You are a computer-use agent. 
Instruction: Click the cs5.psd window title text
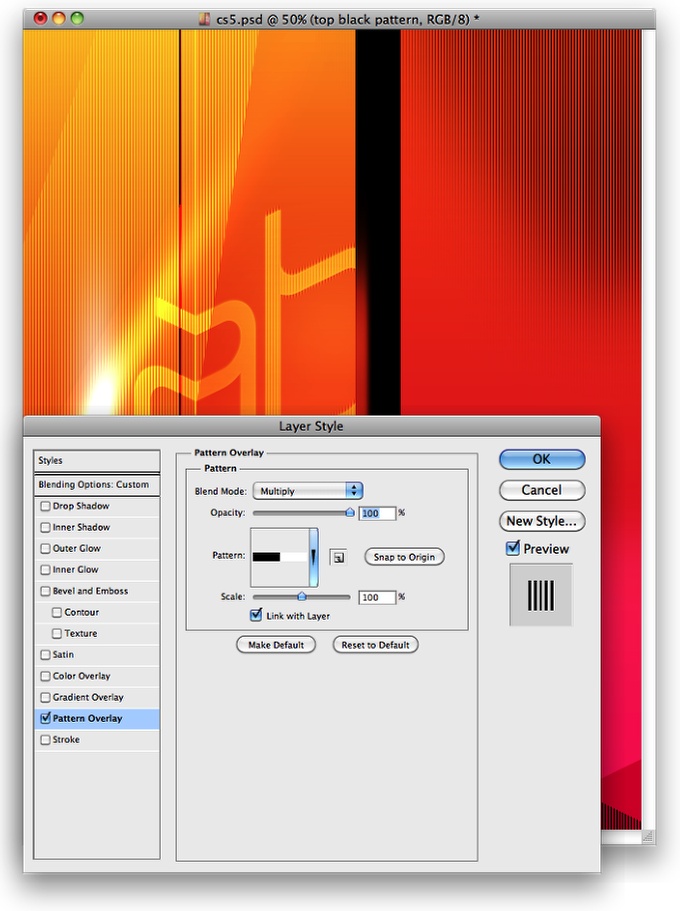[348, 19]
